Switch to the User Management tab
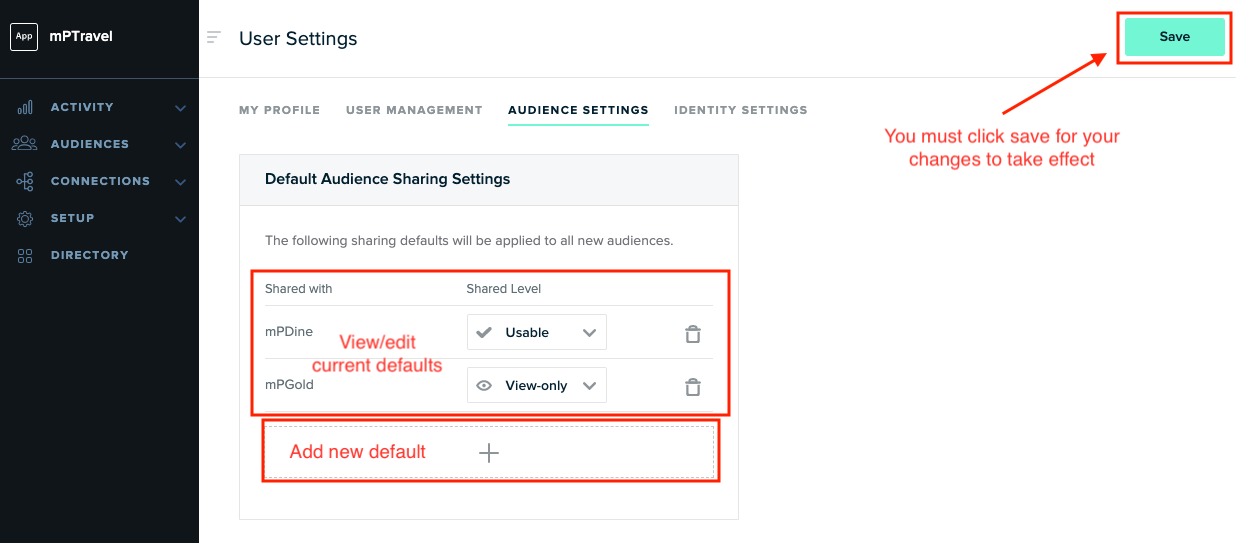1236x543 pixels. 414,110
